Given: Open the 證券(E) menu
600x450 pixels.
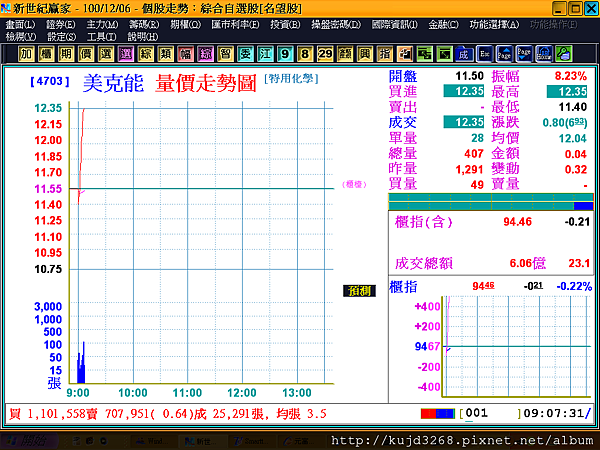Looking at the screenshot, I should click(61, 24).
